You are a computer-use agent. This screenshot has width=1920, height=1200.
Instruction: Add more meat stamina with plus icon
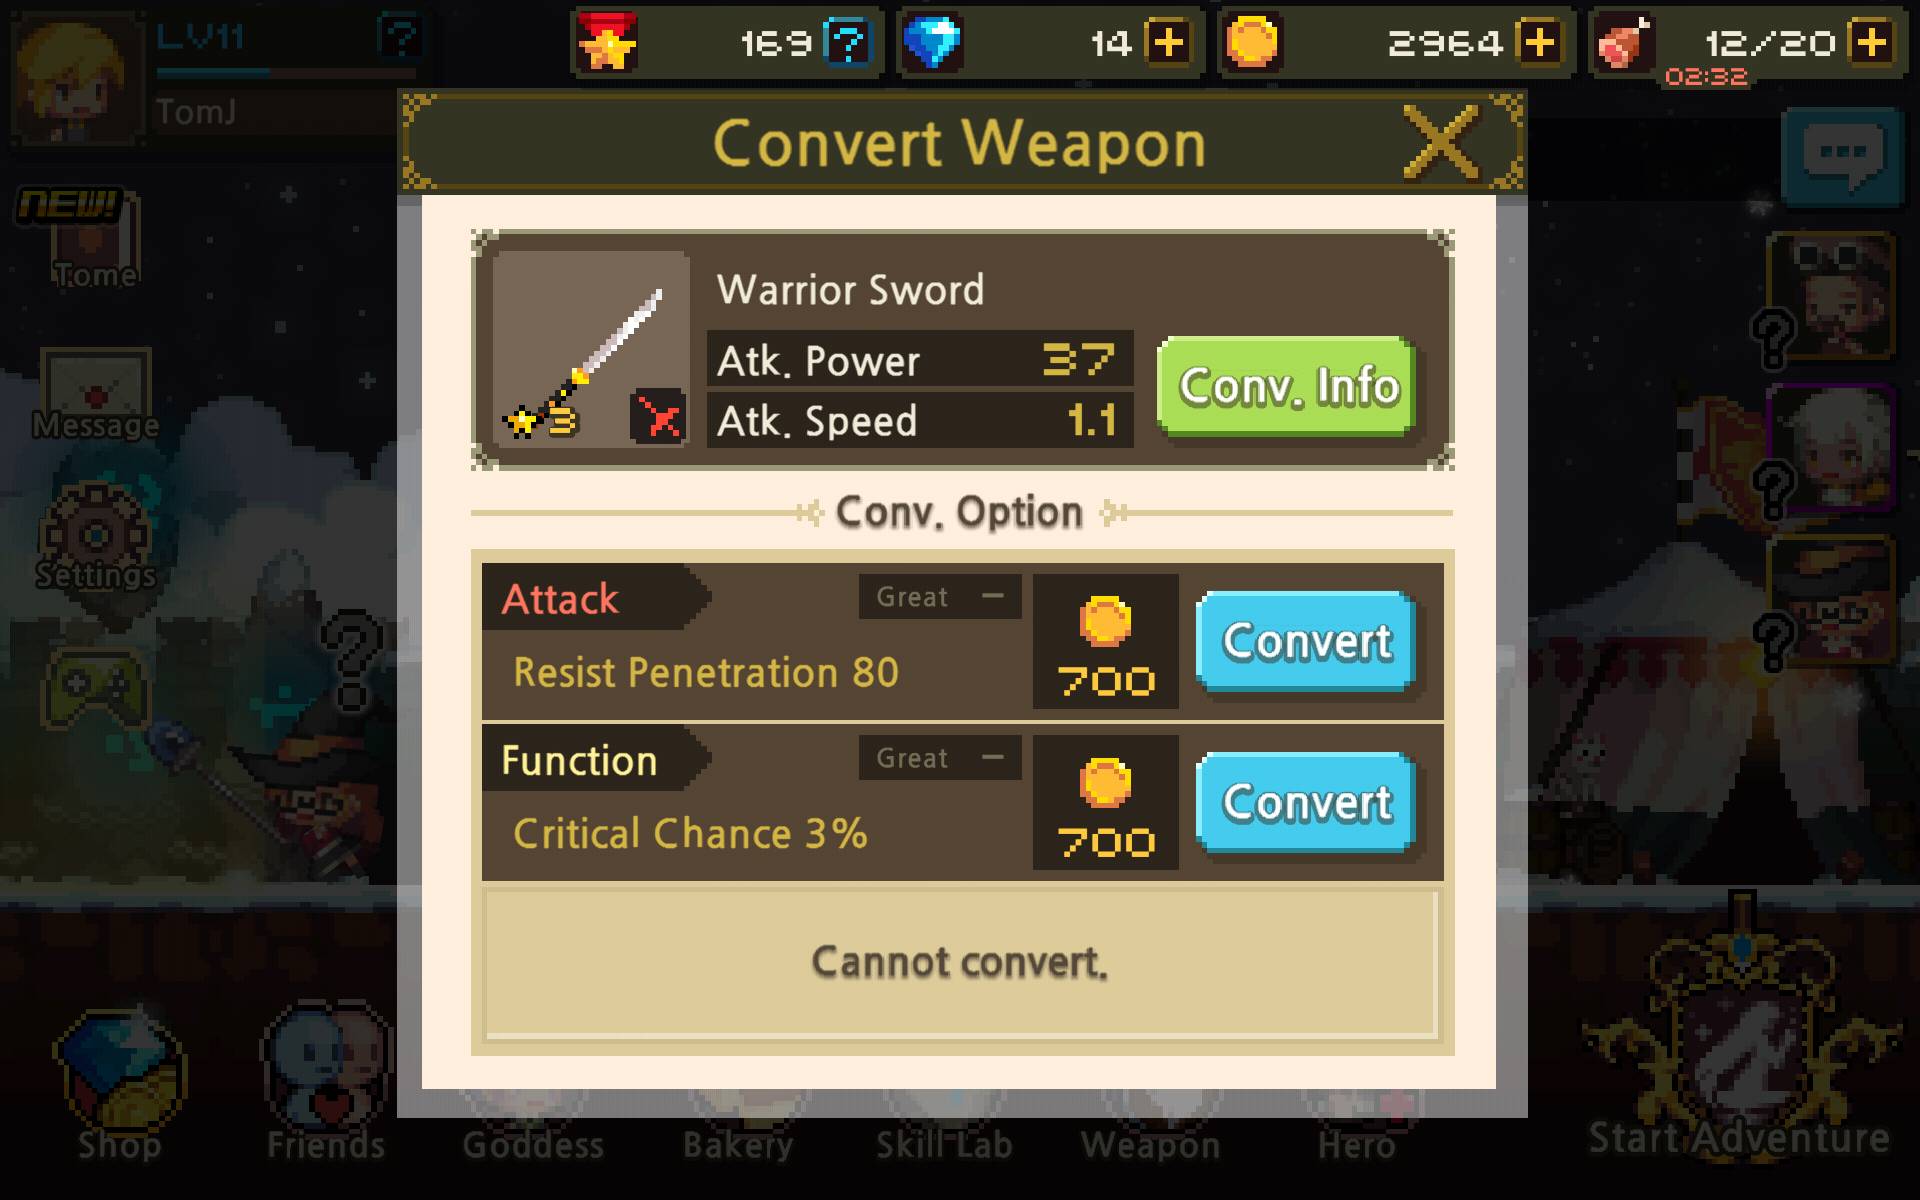tap(1872, 43)
